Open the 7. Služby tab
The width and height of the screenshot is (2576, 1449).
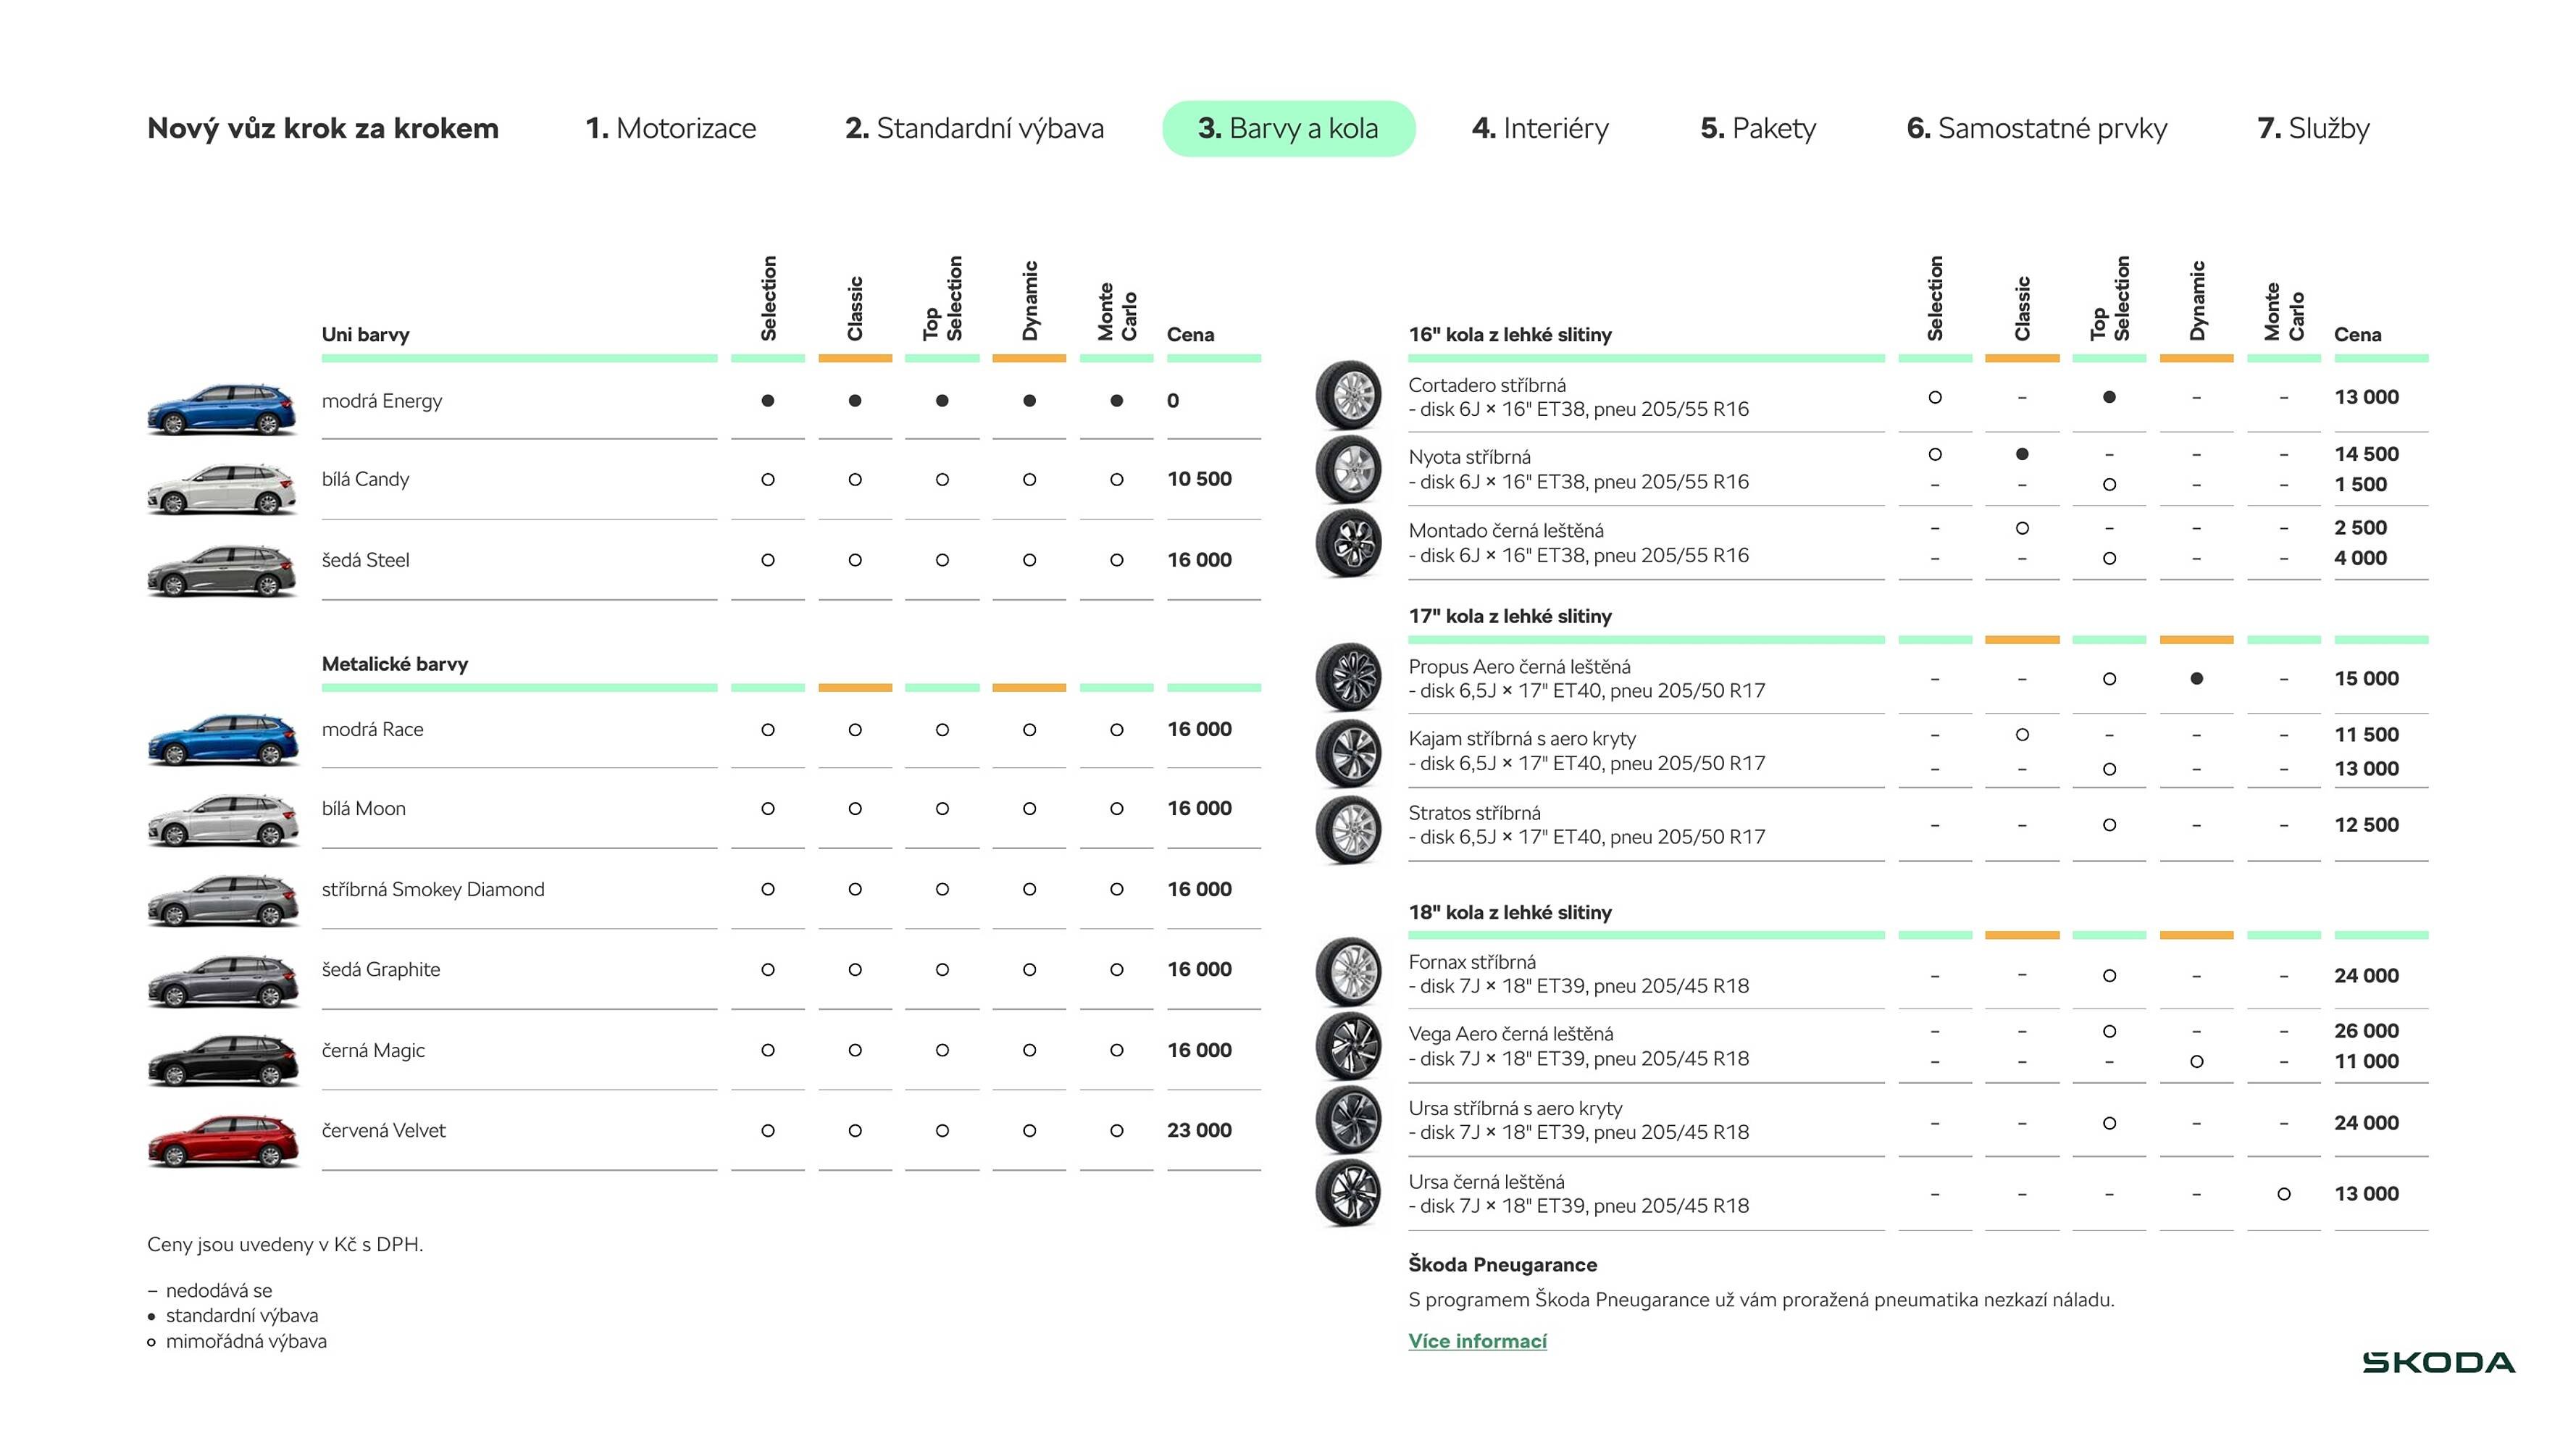point(2312,128)
